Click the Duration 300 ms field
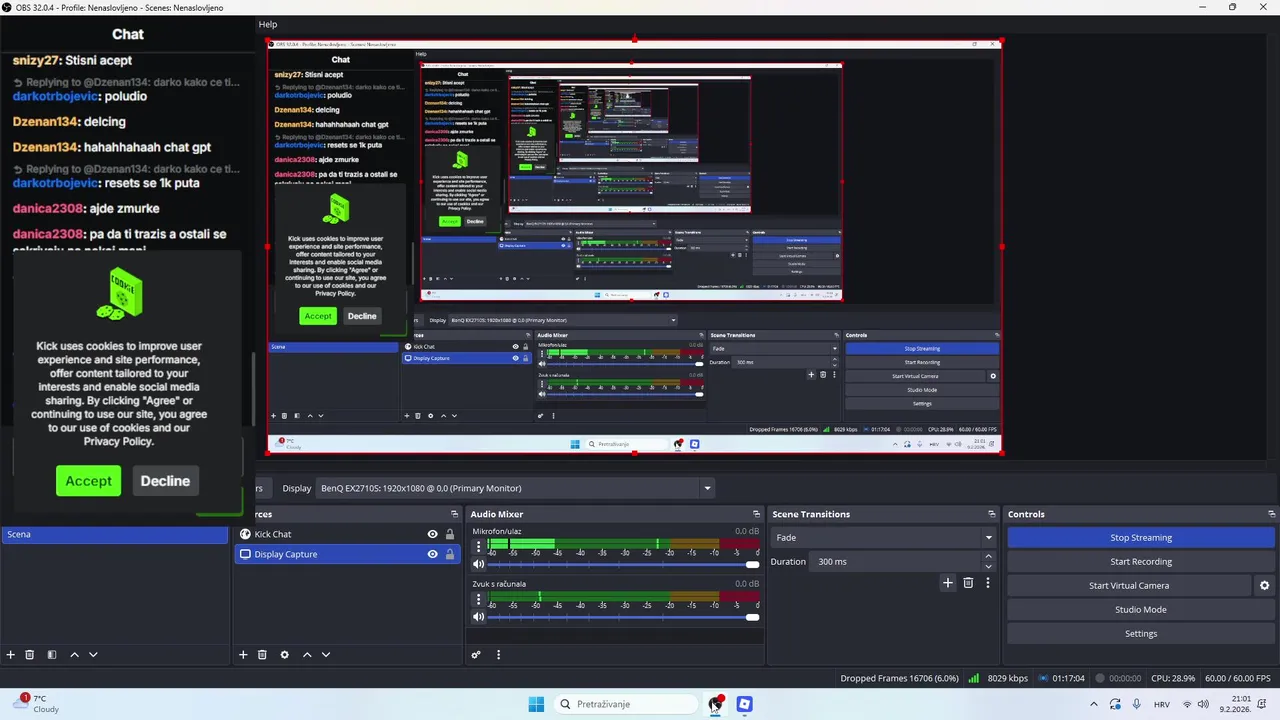Image resolution: width=1280 pixels, height=720 pixels. pos(896,561)
